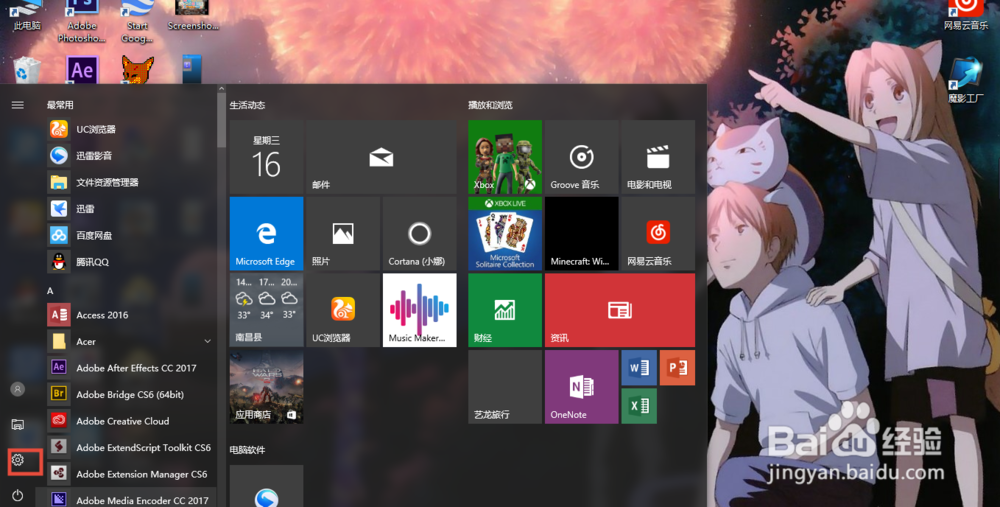Open the user account icon in Start sidebar
The height and width of the screenshot is (507, 1000).
tap(18, 388)
